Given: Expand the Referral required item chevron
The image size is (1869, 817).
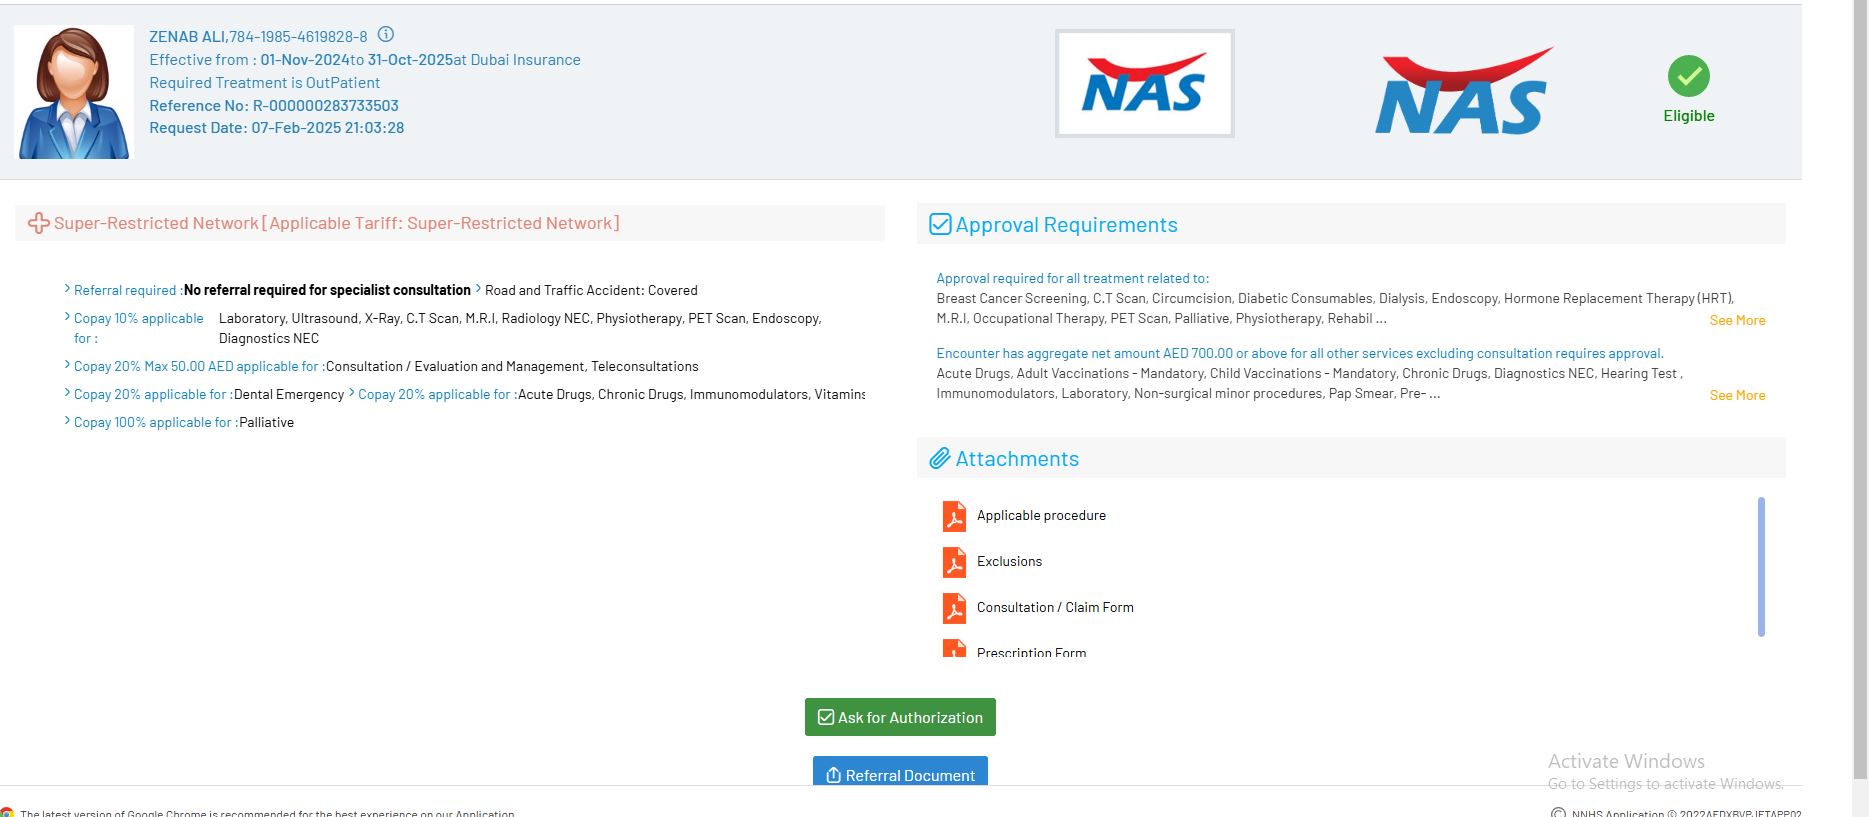Looking at the screenshot, I should point(67,289).
